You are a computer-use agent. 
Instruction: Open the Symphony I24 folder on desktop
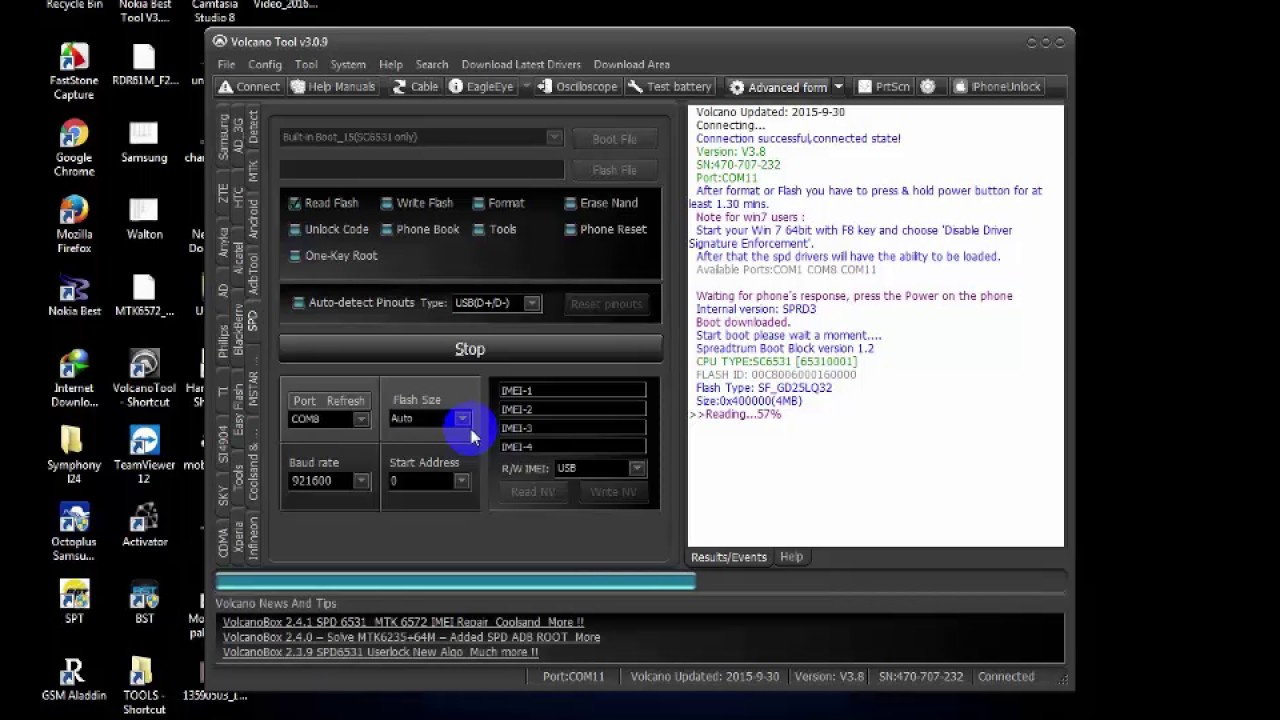click(x=74, y=456)
